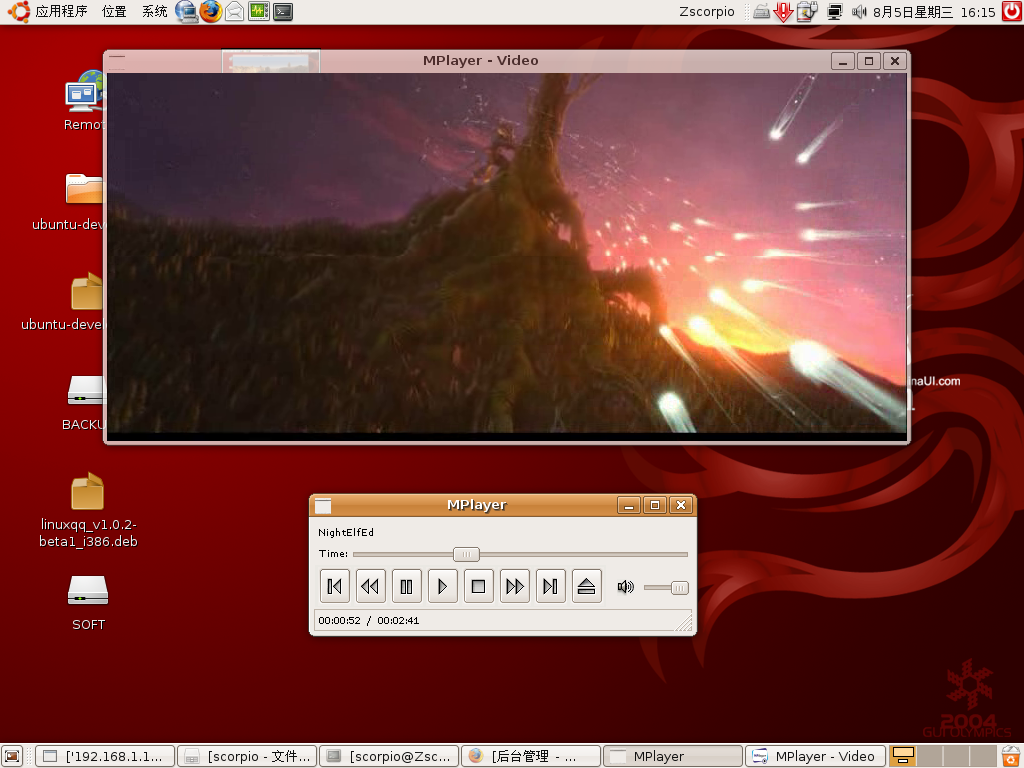Skip to the next track
The image size is (1024, 768).
click(550, 586)
